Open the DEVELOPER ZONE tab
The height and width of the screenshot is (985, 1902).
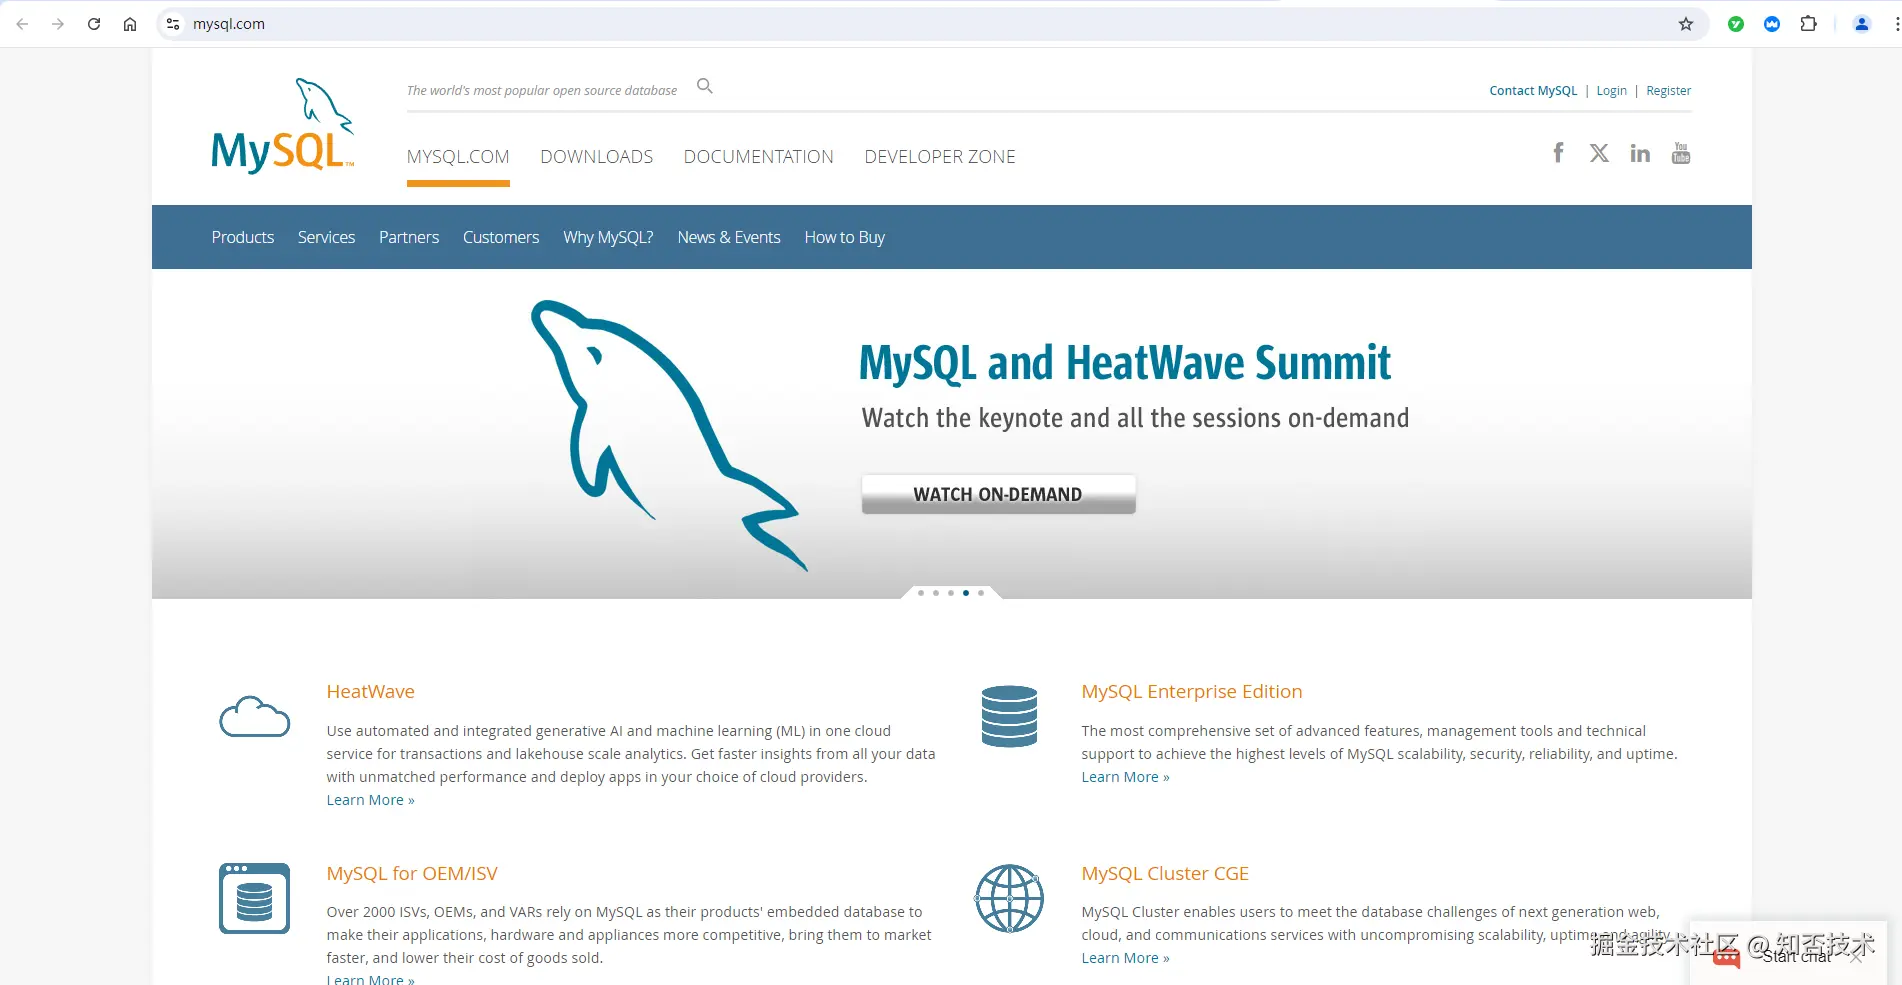click(x=940, y=157)
